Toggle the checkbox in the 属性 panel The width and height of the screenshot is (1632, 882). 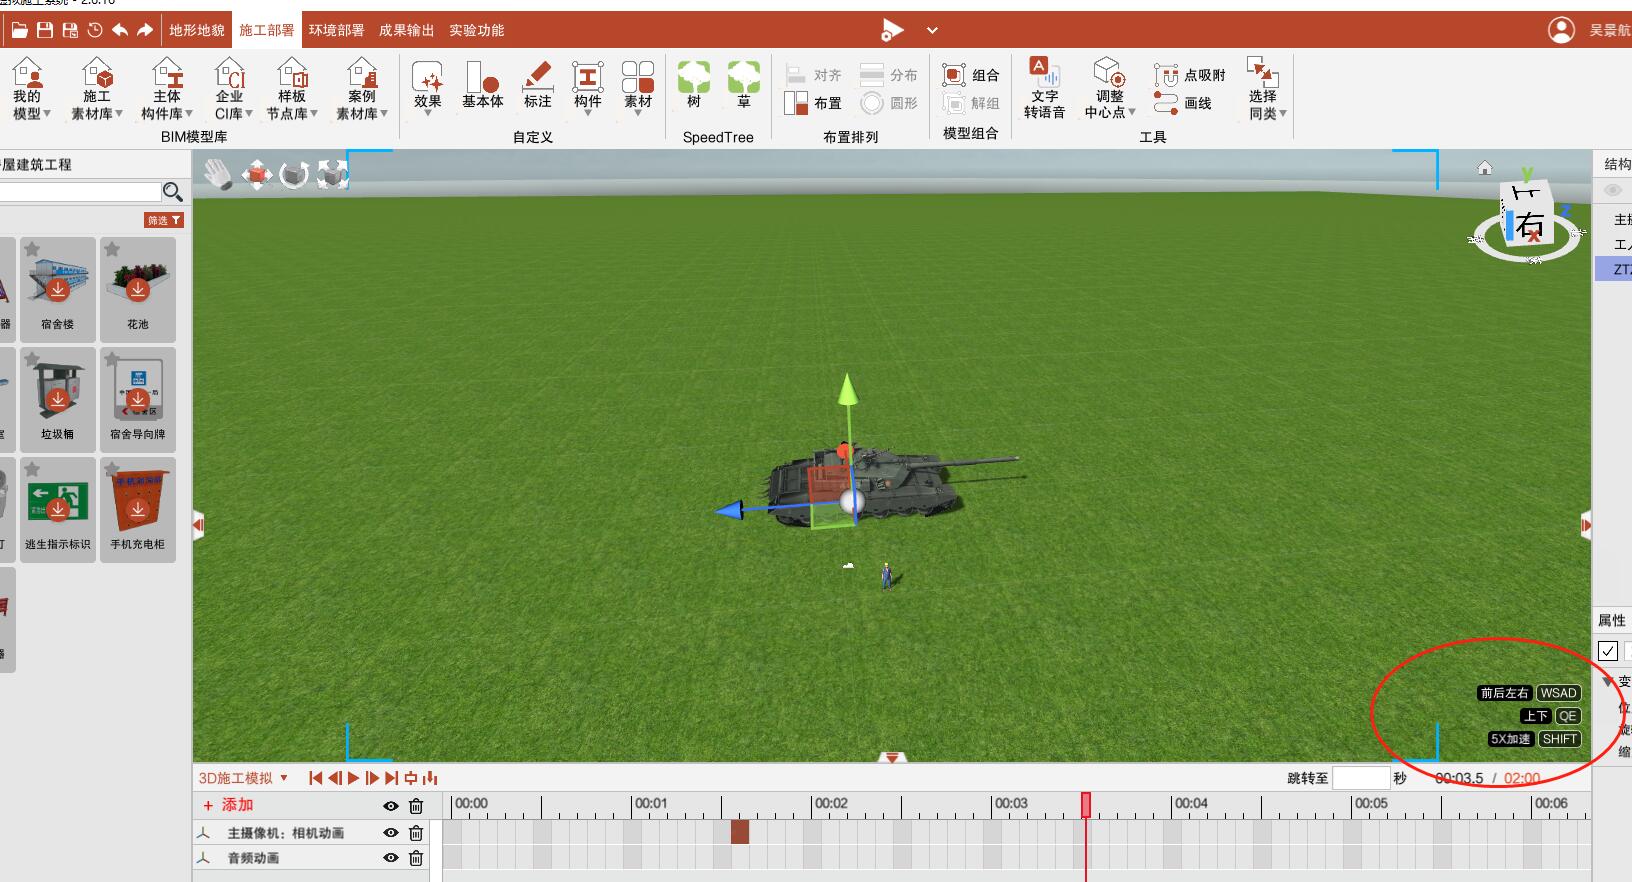pyautogui.click(x=1608, y=651)
